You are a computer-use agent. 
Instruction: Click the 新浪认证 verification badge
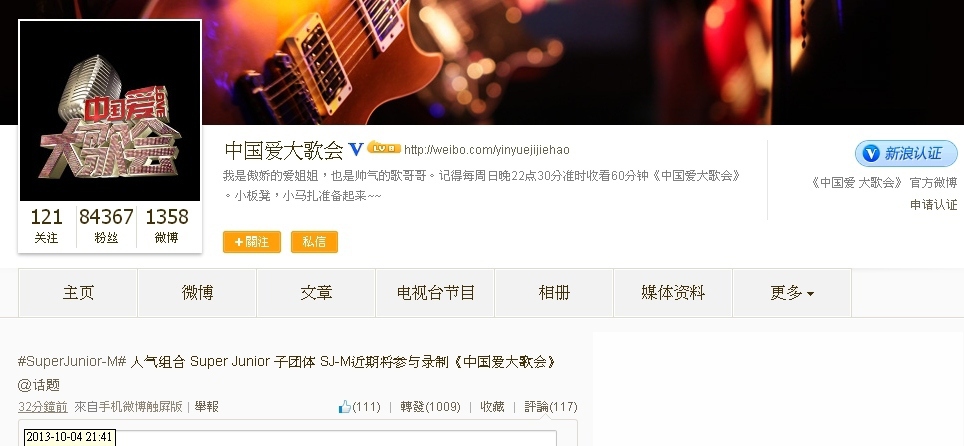(906, 153)
